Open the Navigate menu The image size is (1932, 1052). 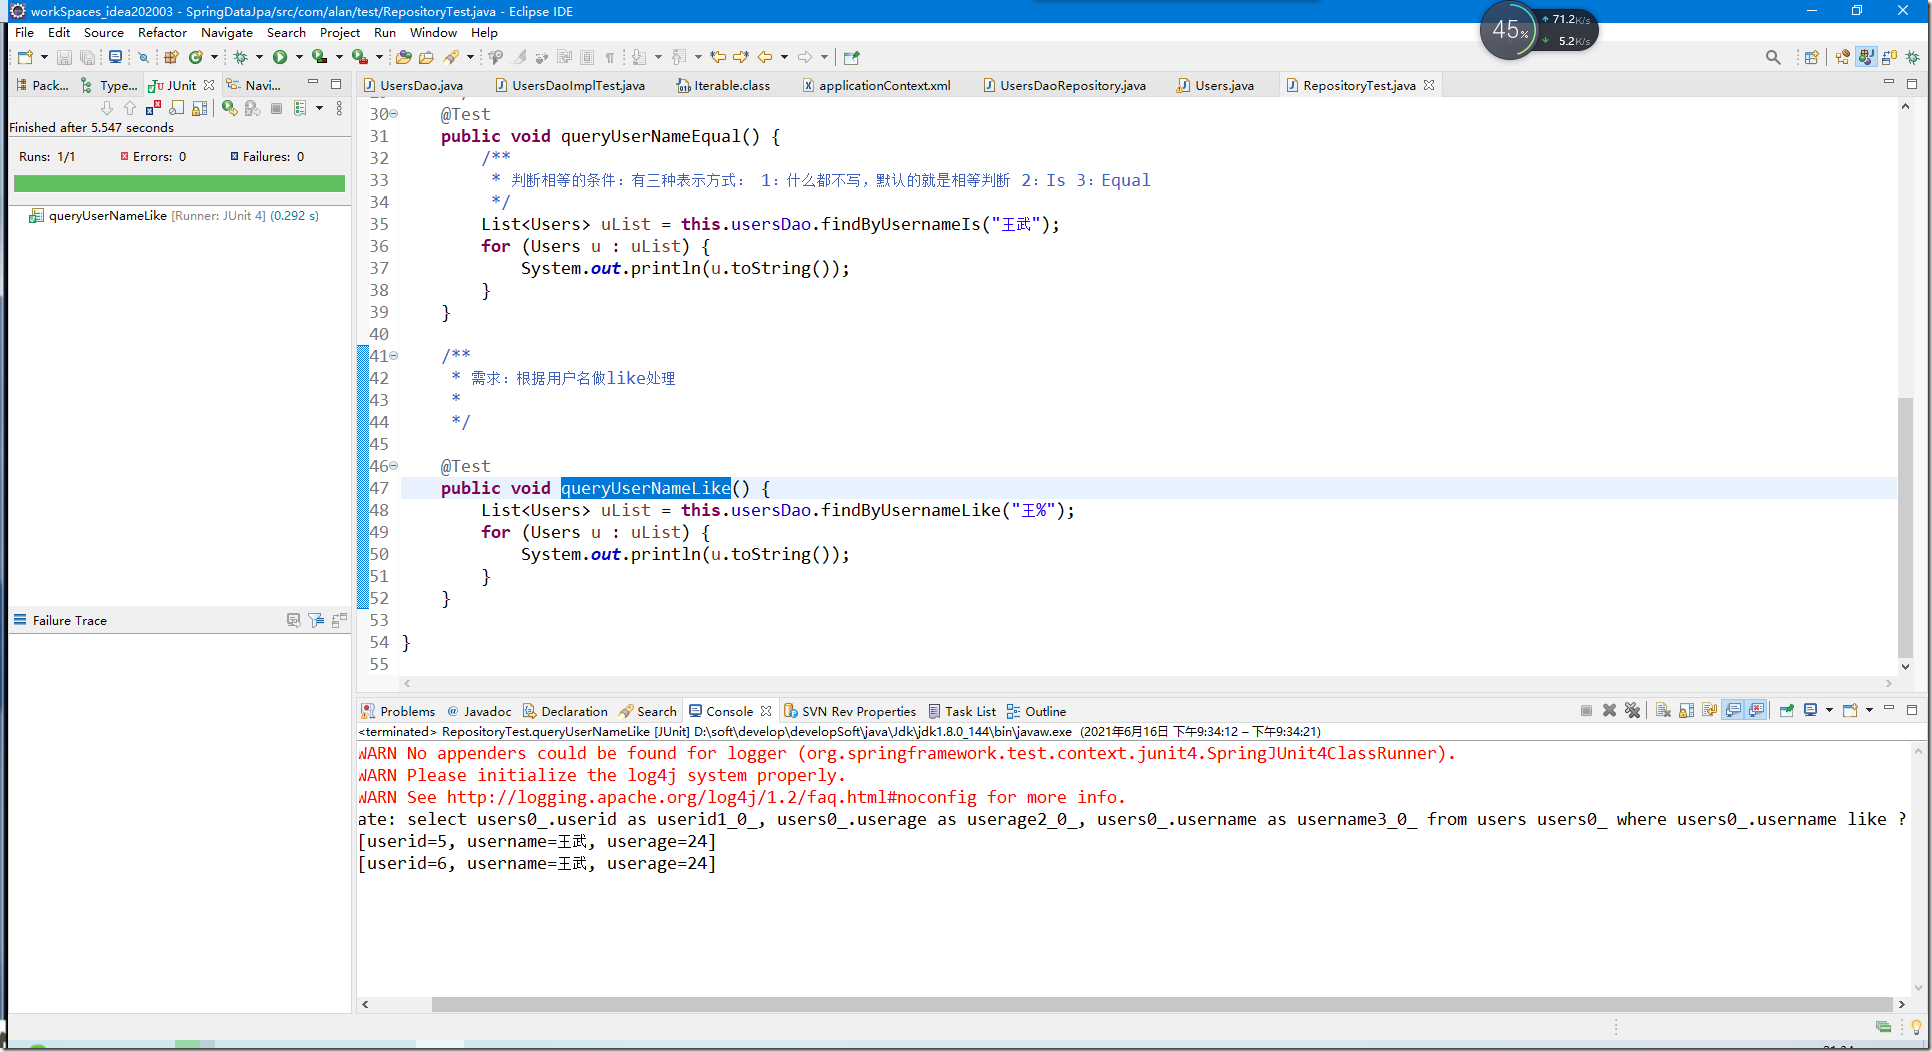pos(227,33)
